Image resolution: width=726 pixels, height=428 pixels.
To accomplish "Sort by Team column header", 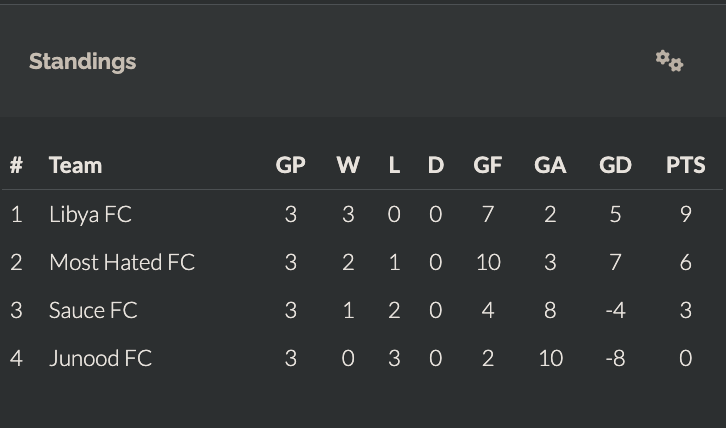I will point(75,165).
